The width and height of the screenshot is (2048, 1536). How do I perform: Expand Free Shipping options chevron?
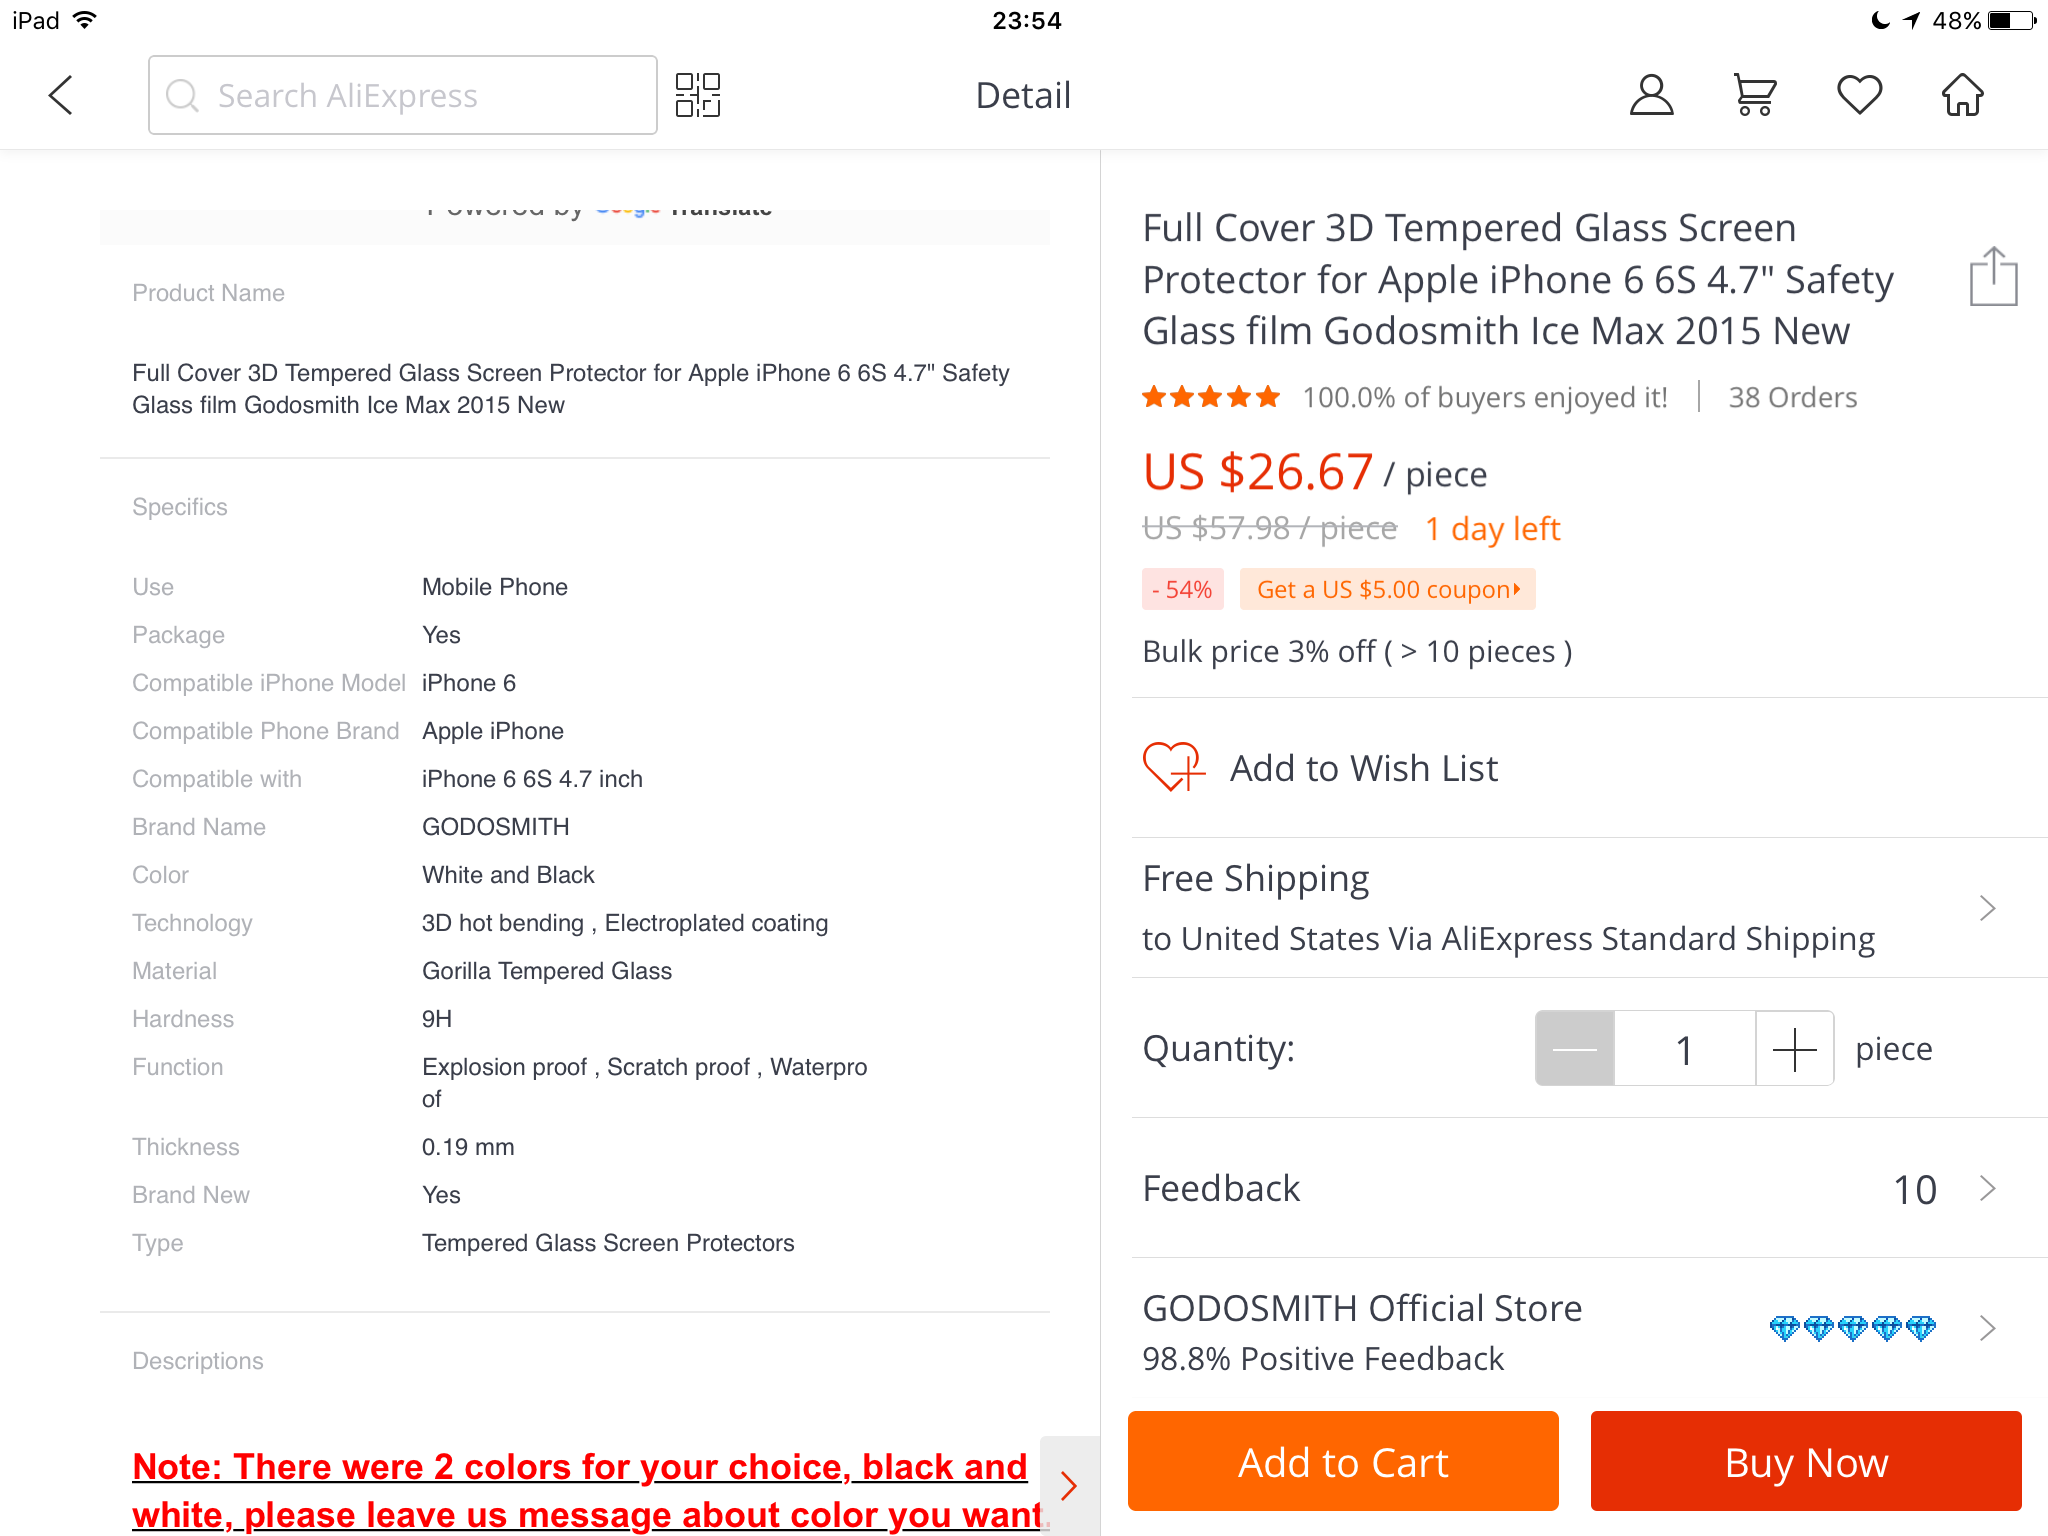pos(1987,908)
